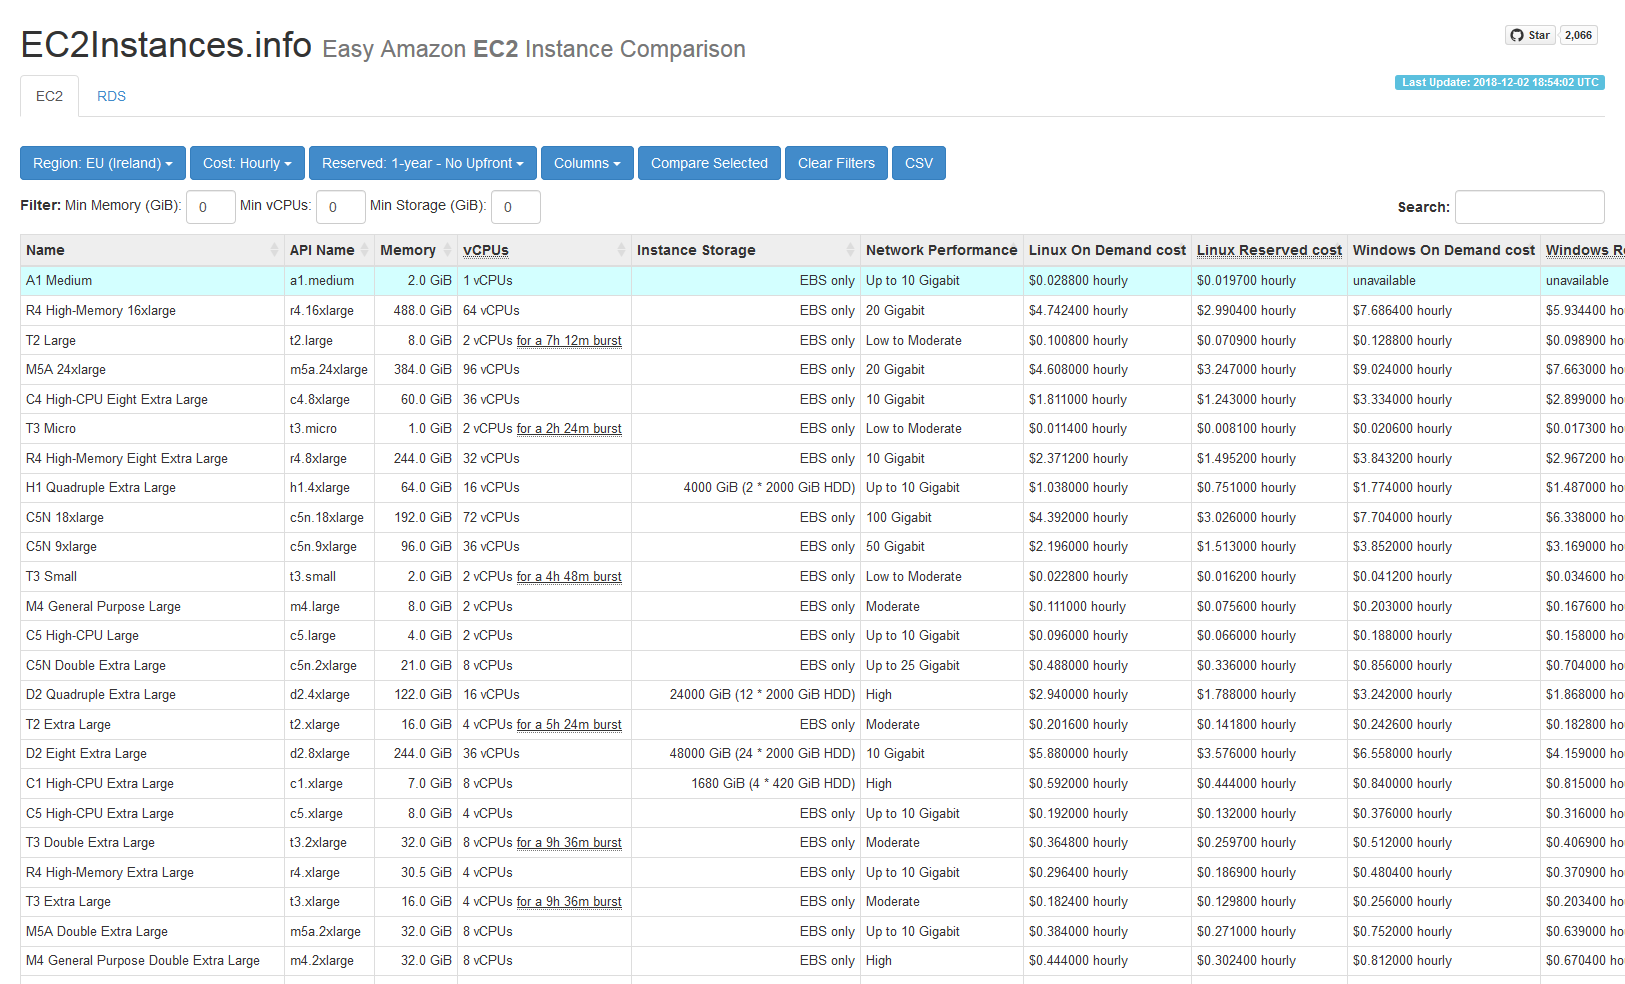Select the A1 Medium row name
The image size is (1625, 984).
59,281
